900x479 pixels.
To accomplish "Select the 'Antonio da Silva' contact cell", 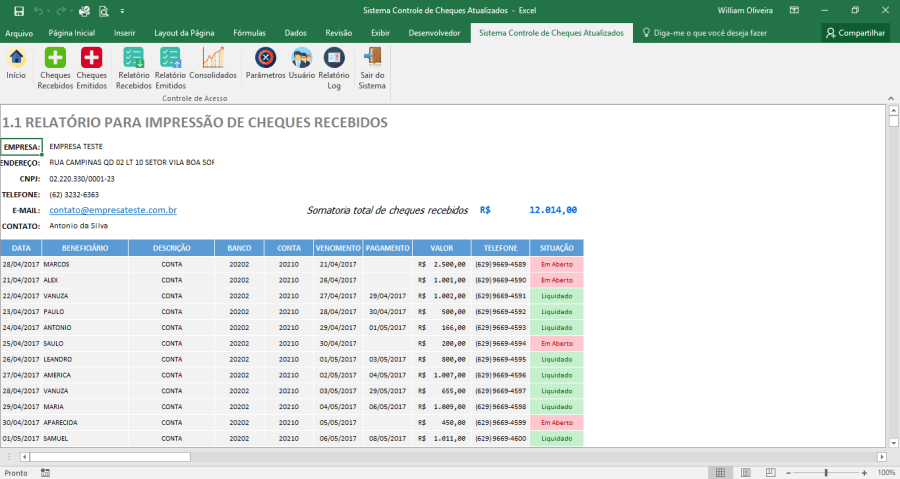I will (x=79, y=226).
